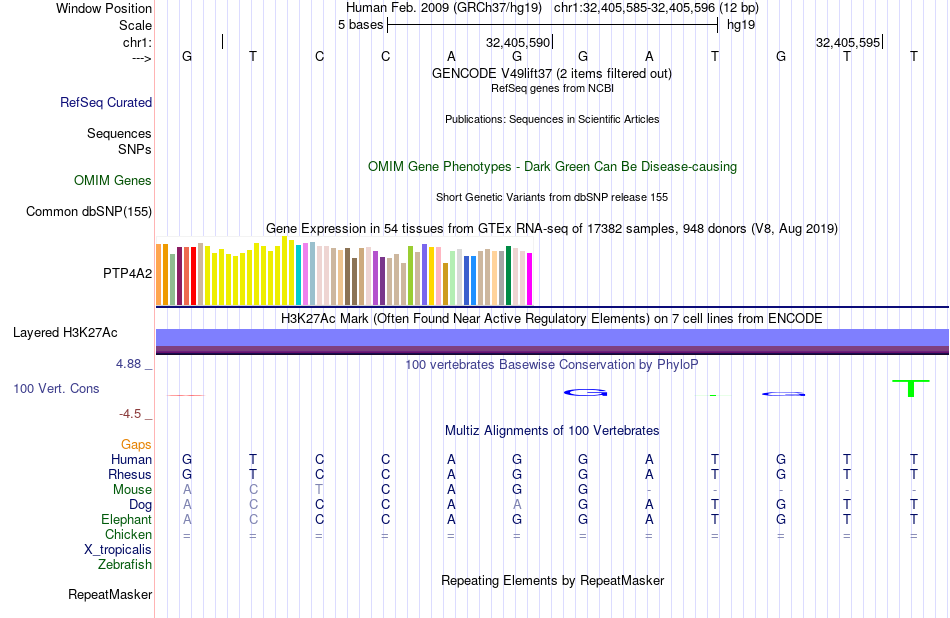Screen dimensions: 950x618
Task: Click the Common dbSNP(155) track label
Action: pyautogui.click(x=89, y=211)
